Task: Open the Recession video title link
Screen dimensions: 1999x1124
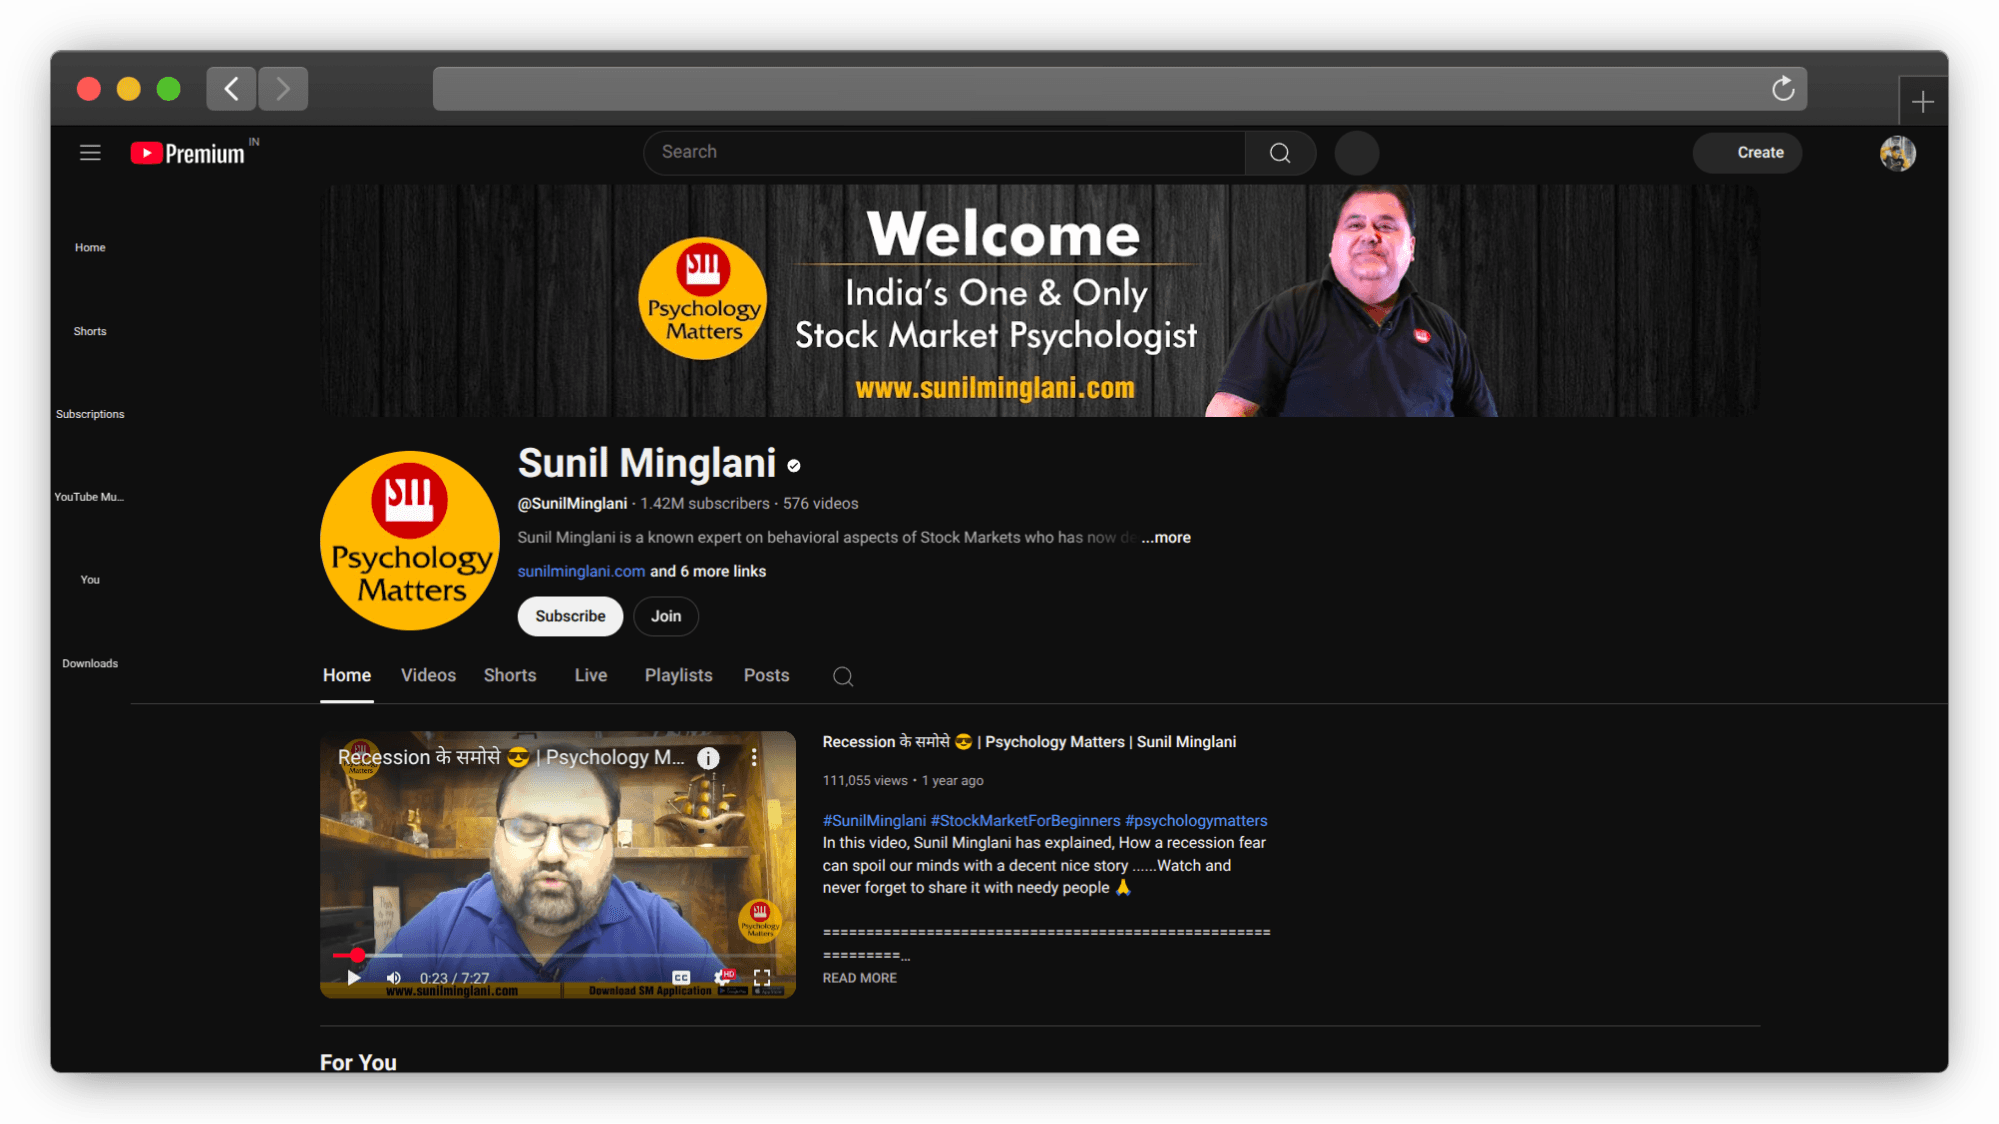Action: pos(1029,742)
